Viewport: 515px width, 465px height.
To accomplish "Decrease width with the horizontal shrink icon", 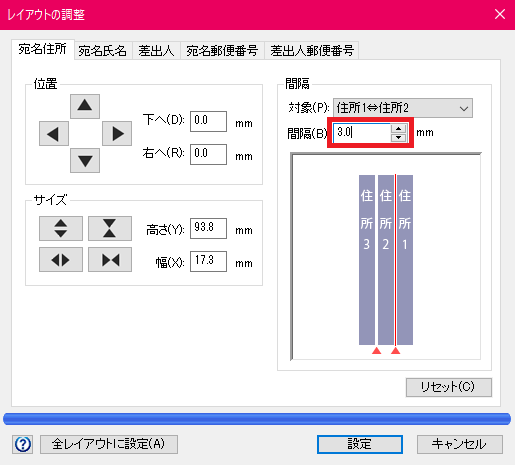I will (110, 259).
